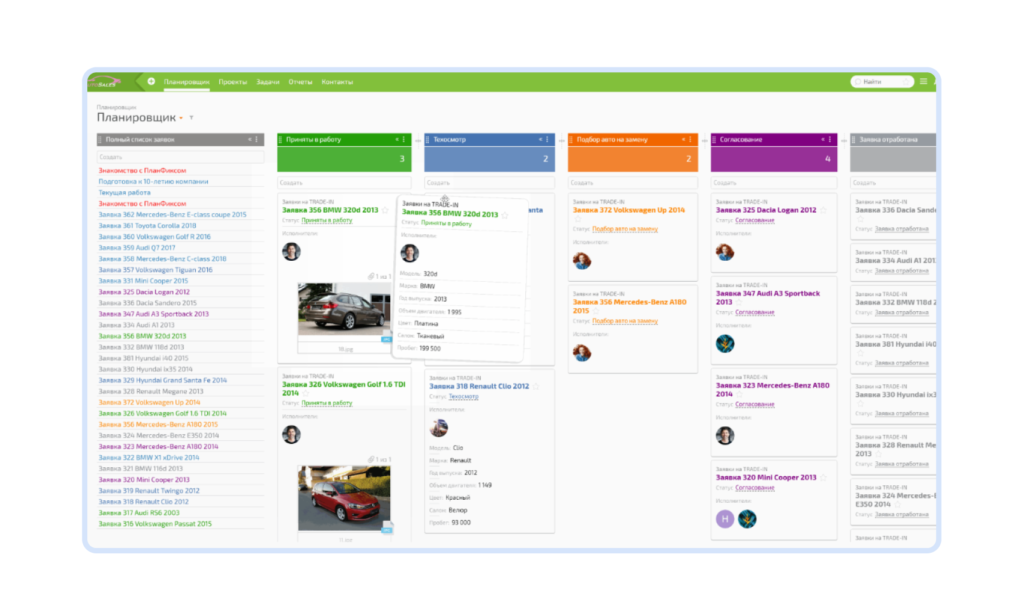Click the H avatar on Заявка 320 Mini Cooper
Image resolution: width=1024 pixels, height=616 pixels.
tap(724, 519)
